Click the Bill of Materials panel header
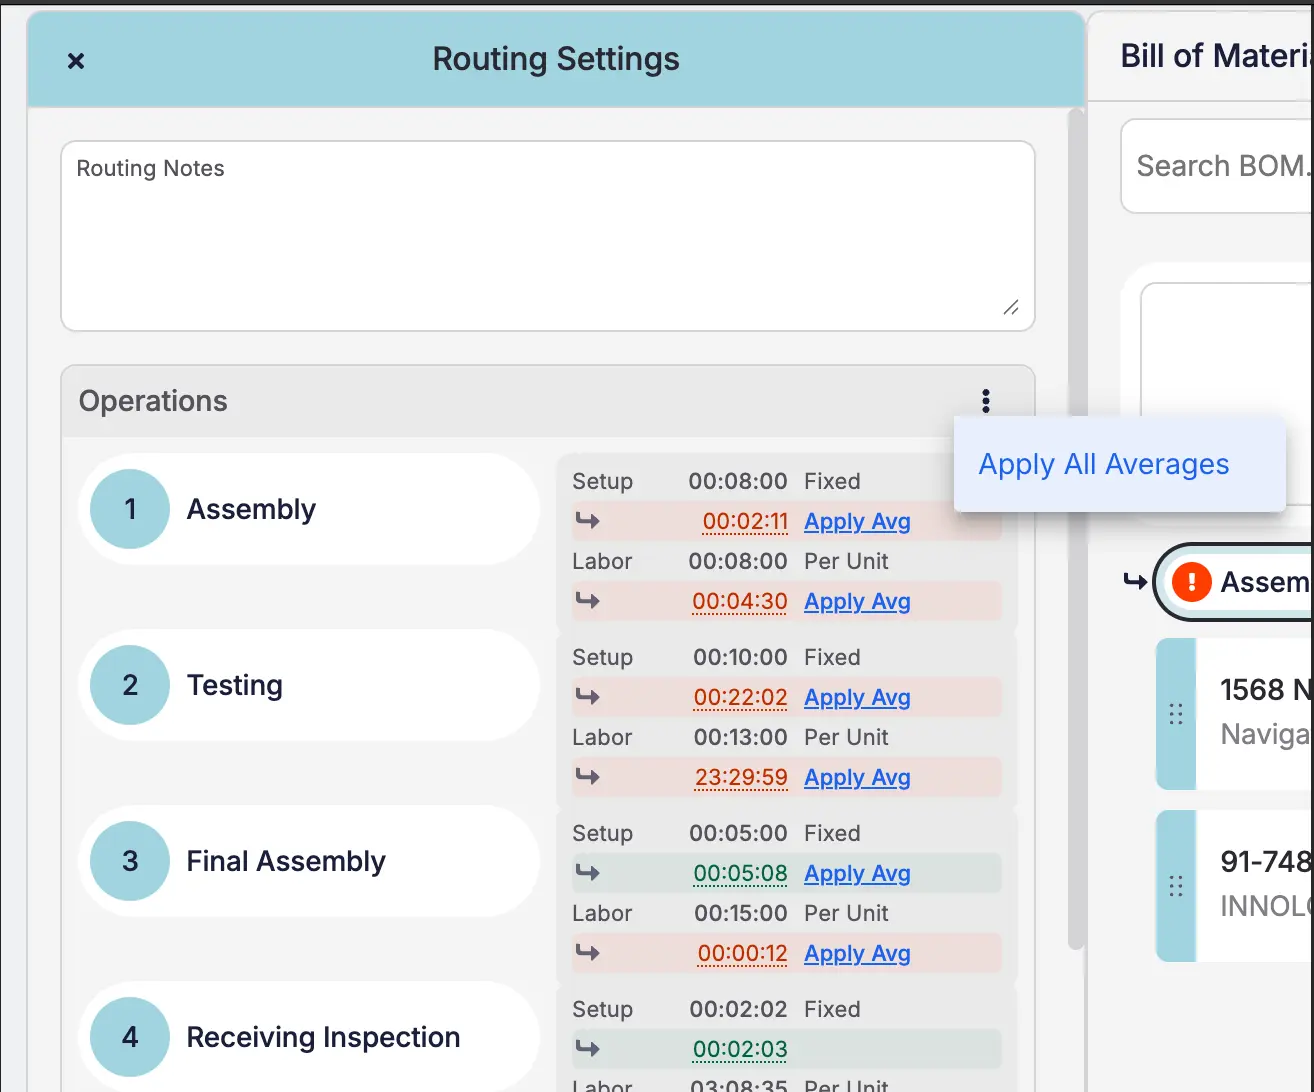The image size is (1314, 1092). pos(1201,56)
